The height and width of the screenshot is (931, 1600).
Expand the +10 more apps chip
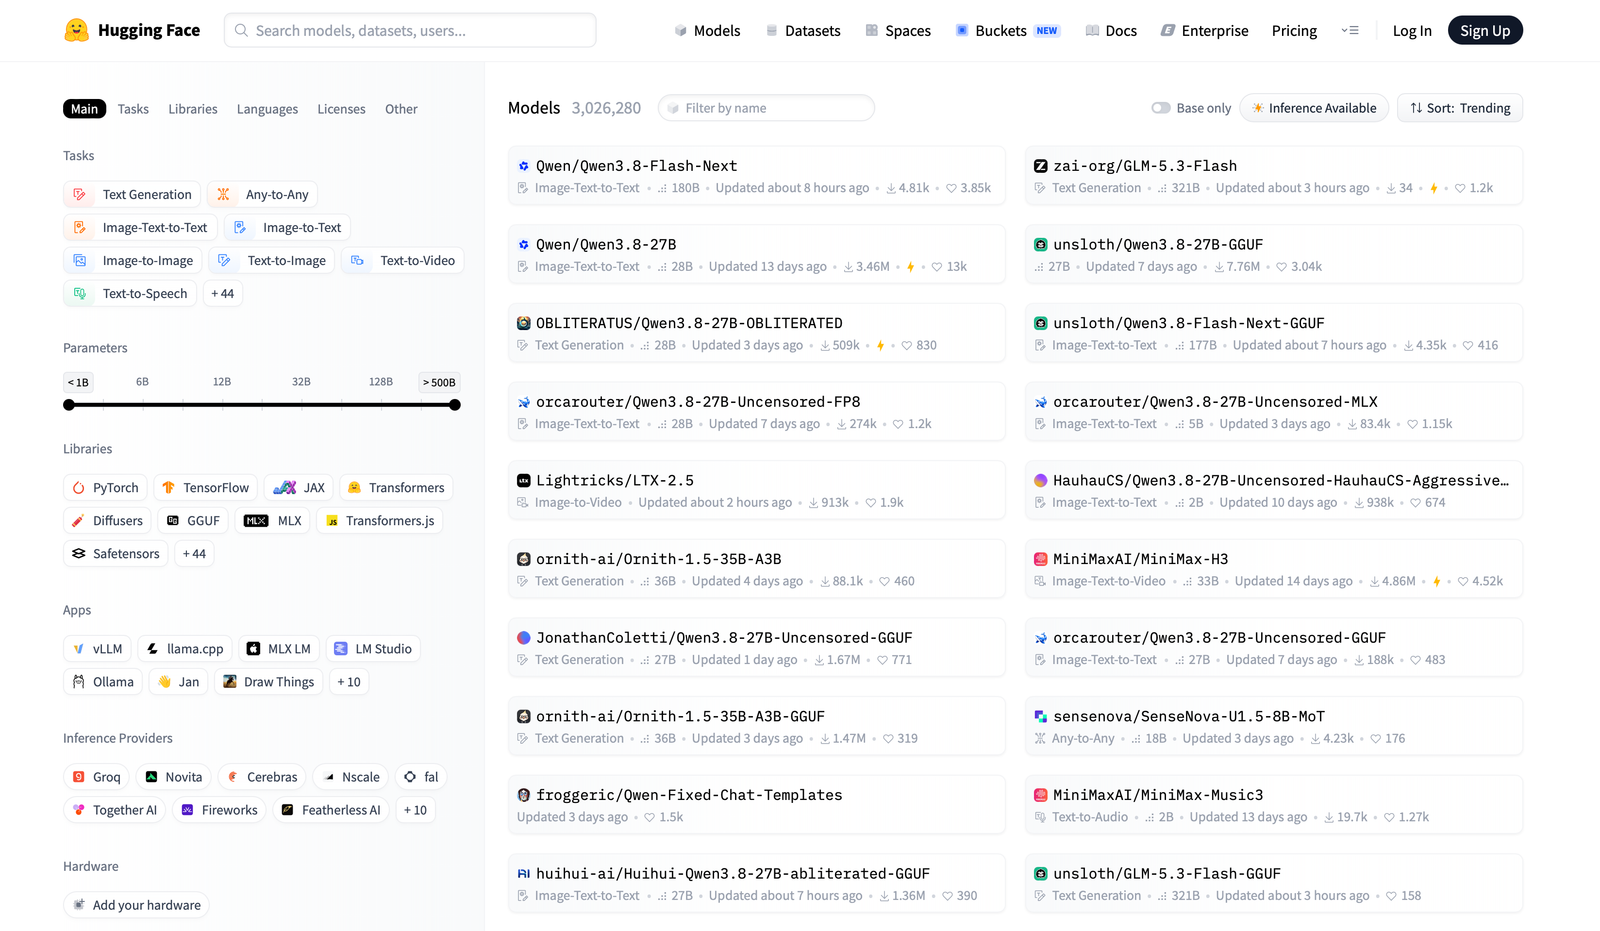coord(349,682)
